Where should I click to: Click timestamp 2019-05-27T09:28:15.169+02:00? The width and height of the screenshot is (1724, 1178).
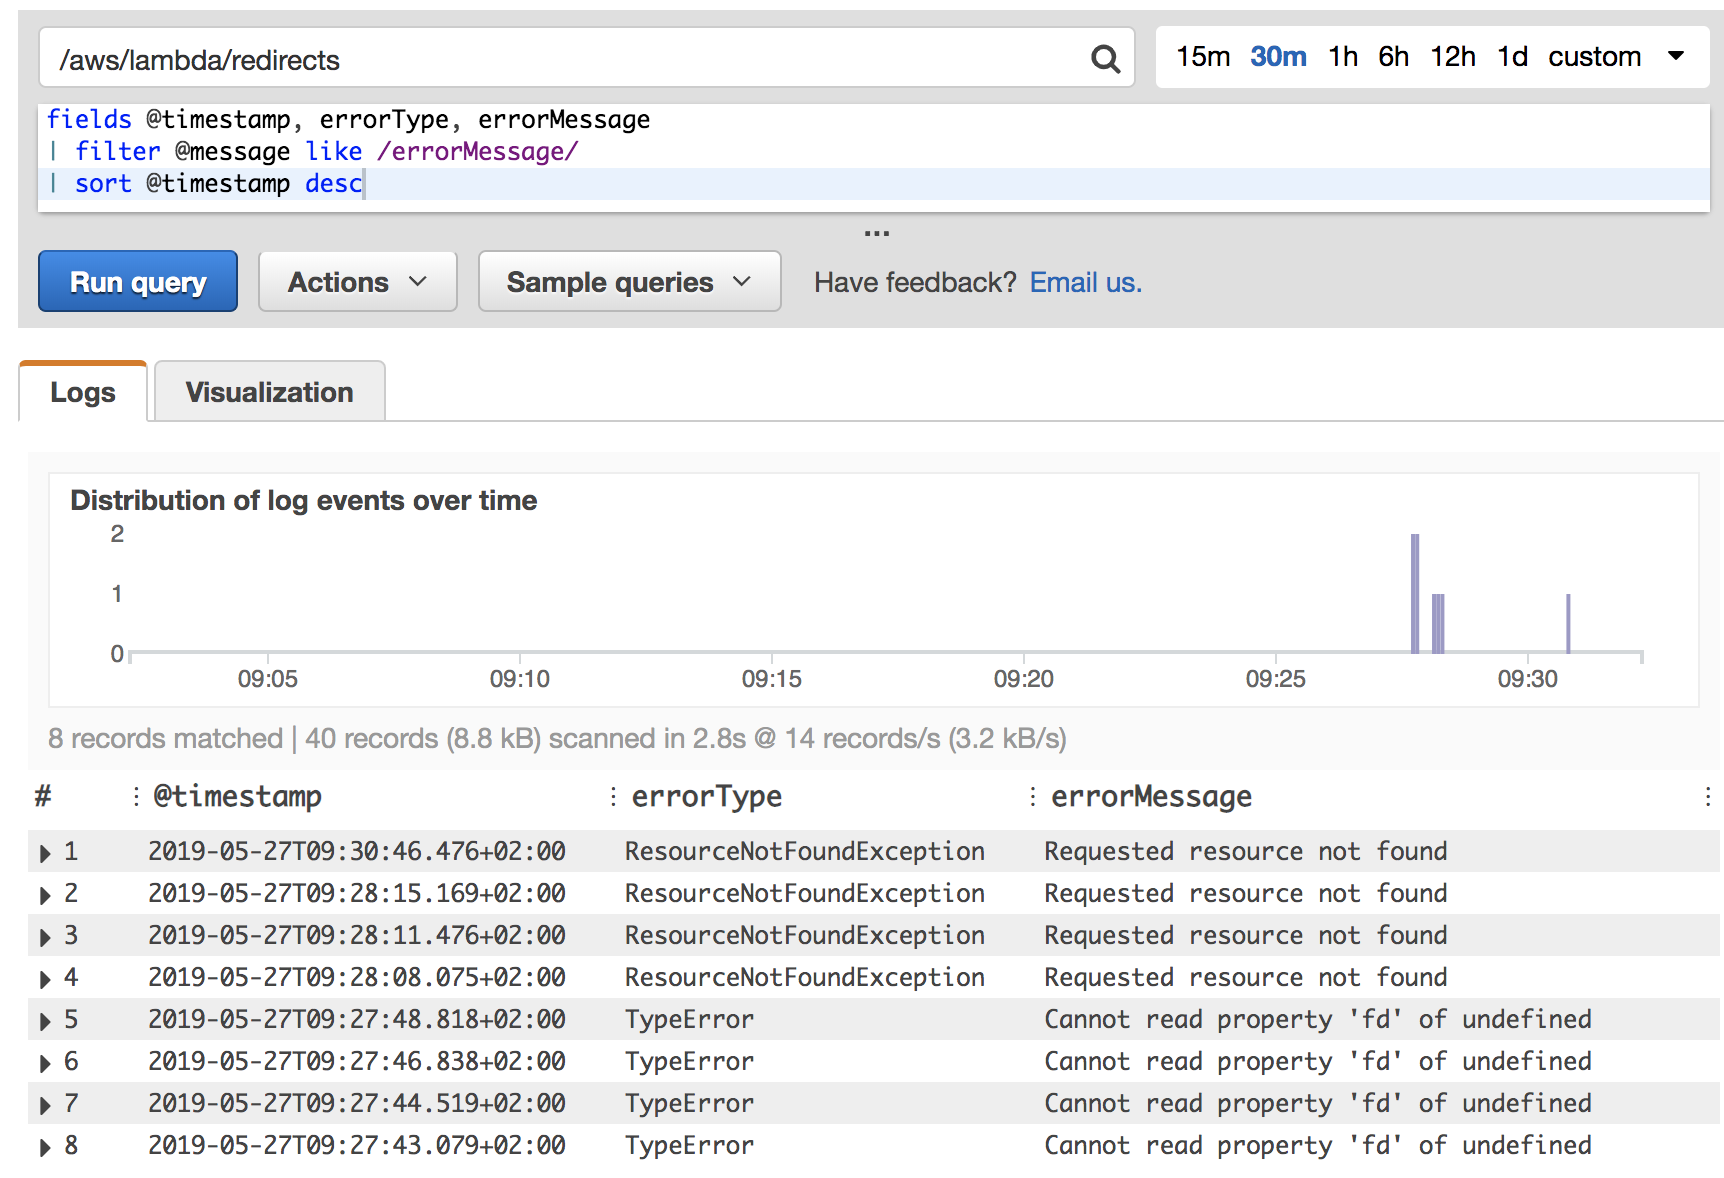(x=357, y=893)
